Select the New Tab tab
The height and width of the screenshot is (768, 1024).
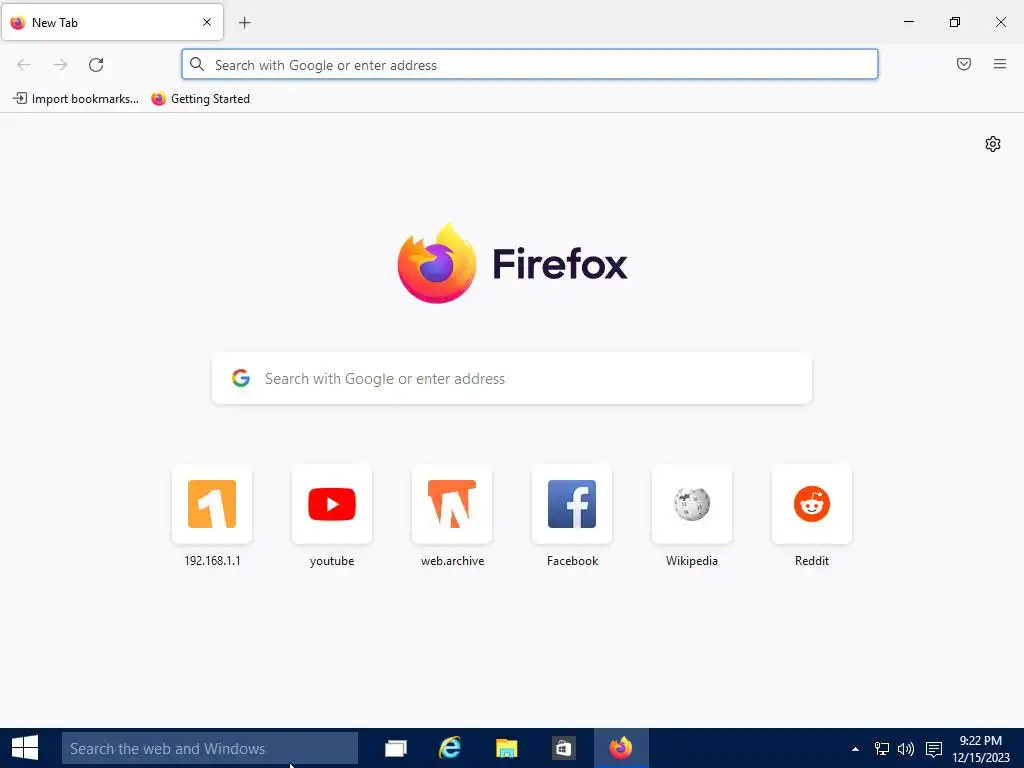point(112,22)
